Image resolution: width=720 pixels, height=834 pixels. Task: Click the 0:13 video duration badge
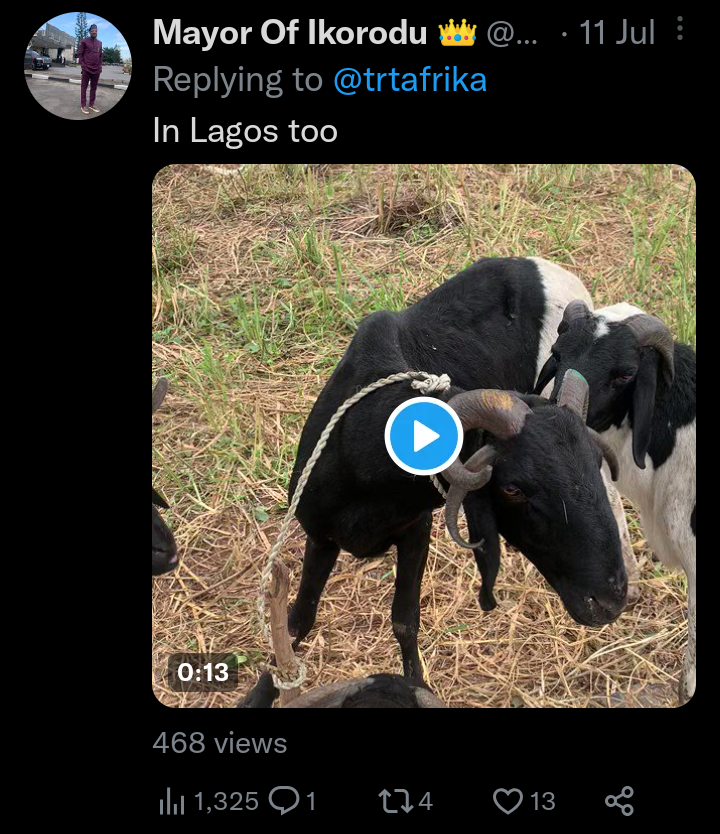(x=203, y=673)
